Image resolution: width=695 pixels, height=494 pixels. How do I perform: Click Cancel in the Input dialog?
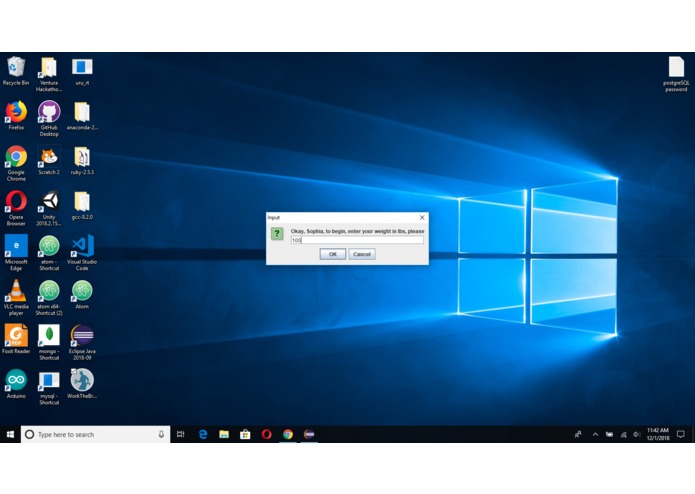pos(362,254)
